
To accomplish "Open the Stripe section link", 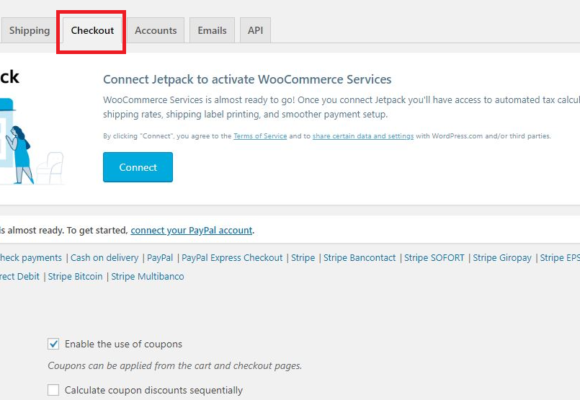I will pos(303,258).
